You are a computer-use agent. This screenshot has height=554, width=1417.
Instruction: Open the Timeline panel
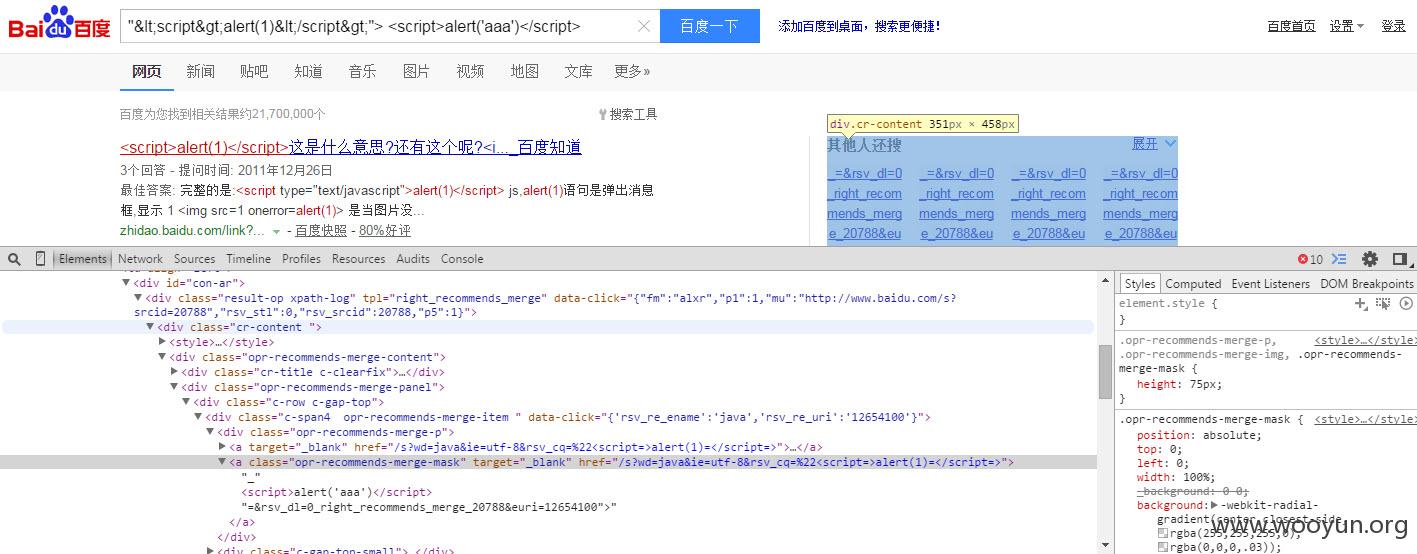(248, 259)
